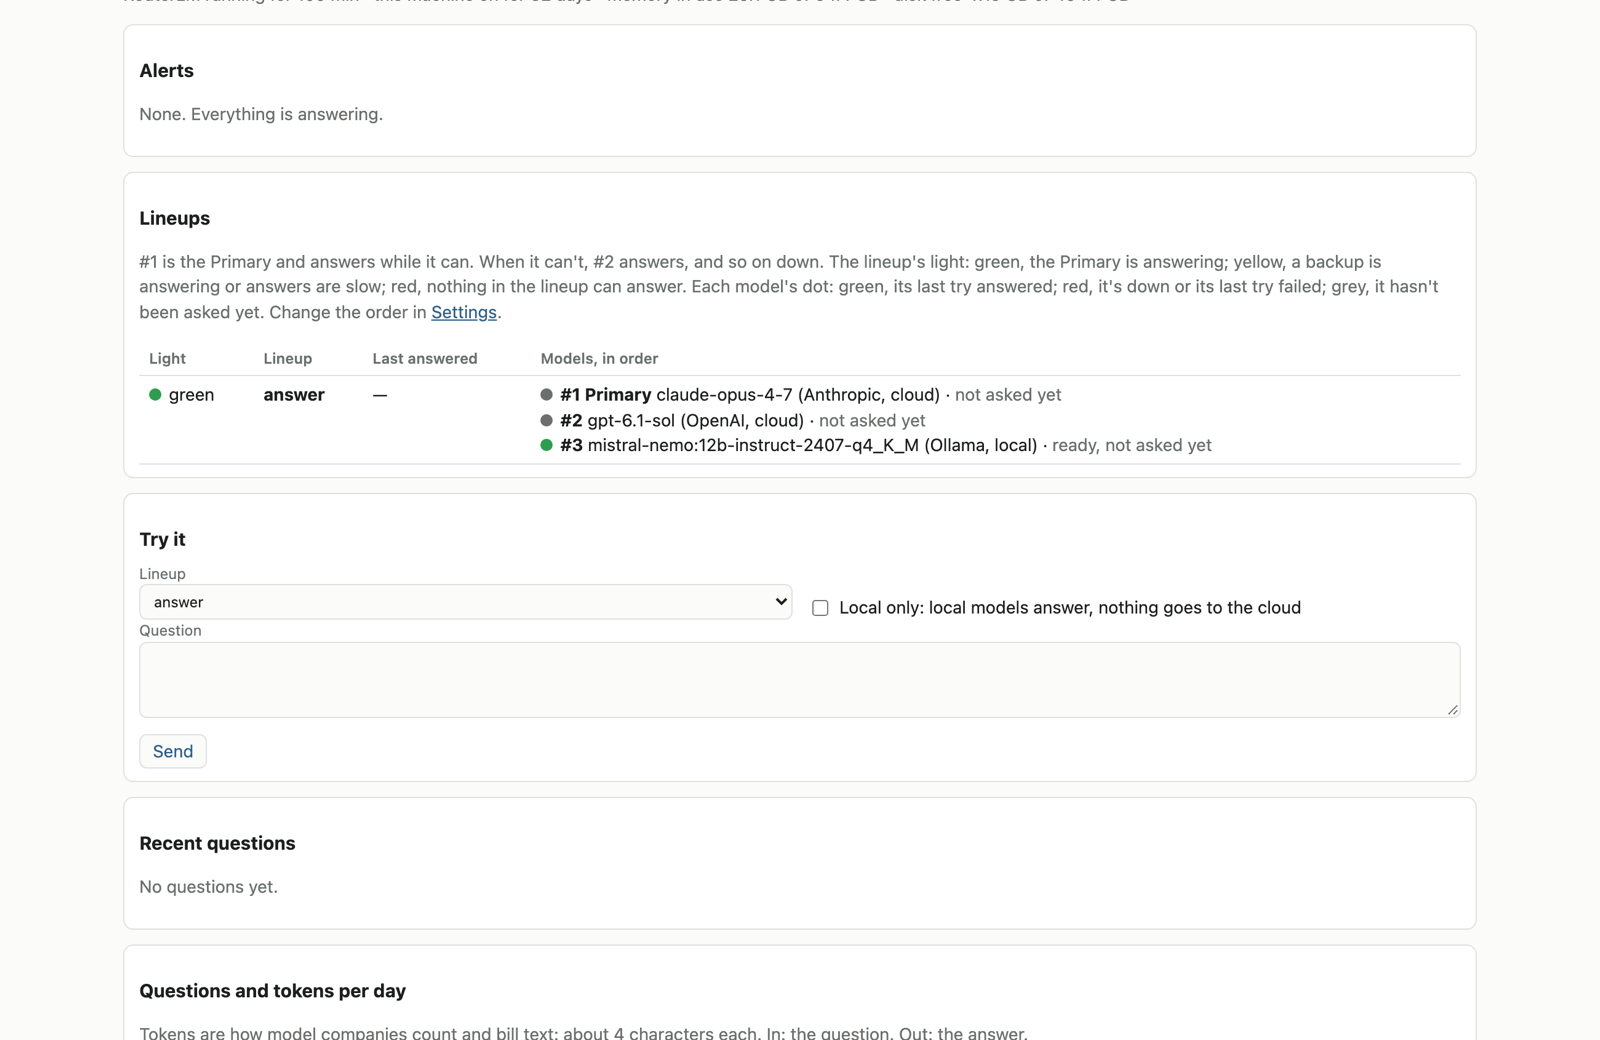Click the 'Models, in order' column header
This screenshot has height=1040, width=1600.
(599, 358)
